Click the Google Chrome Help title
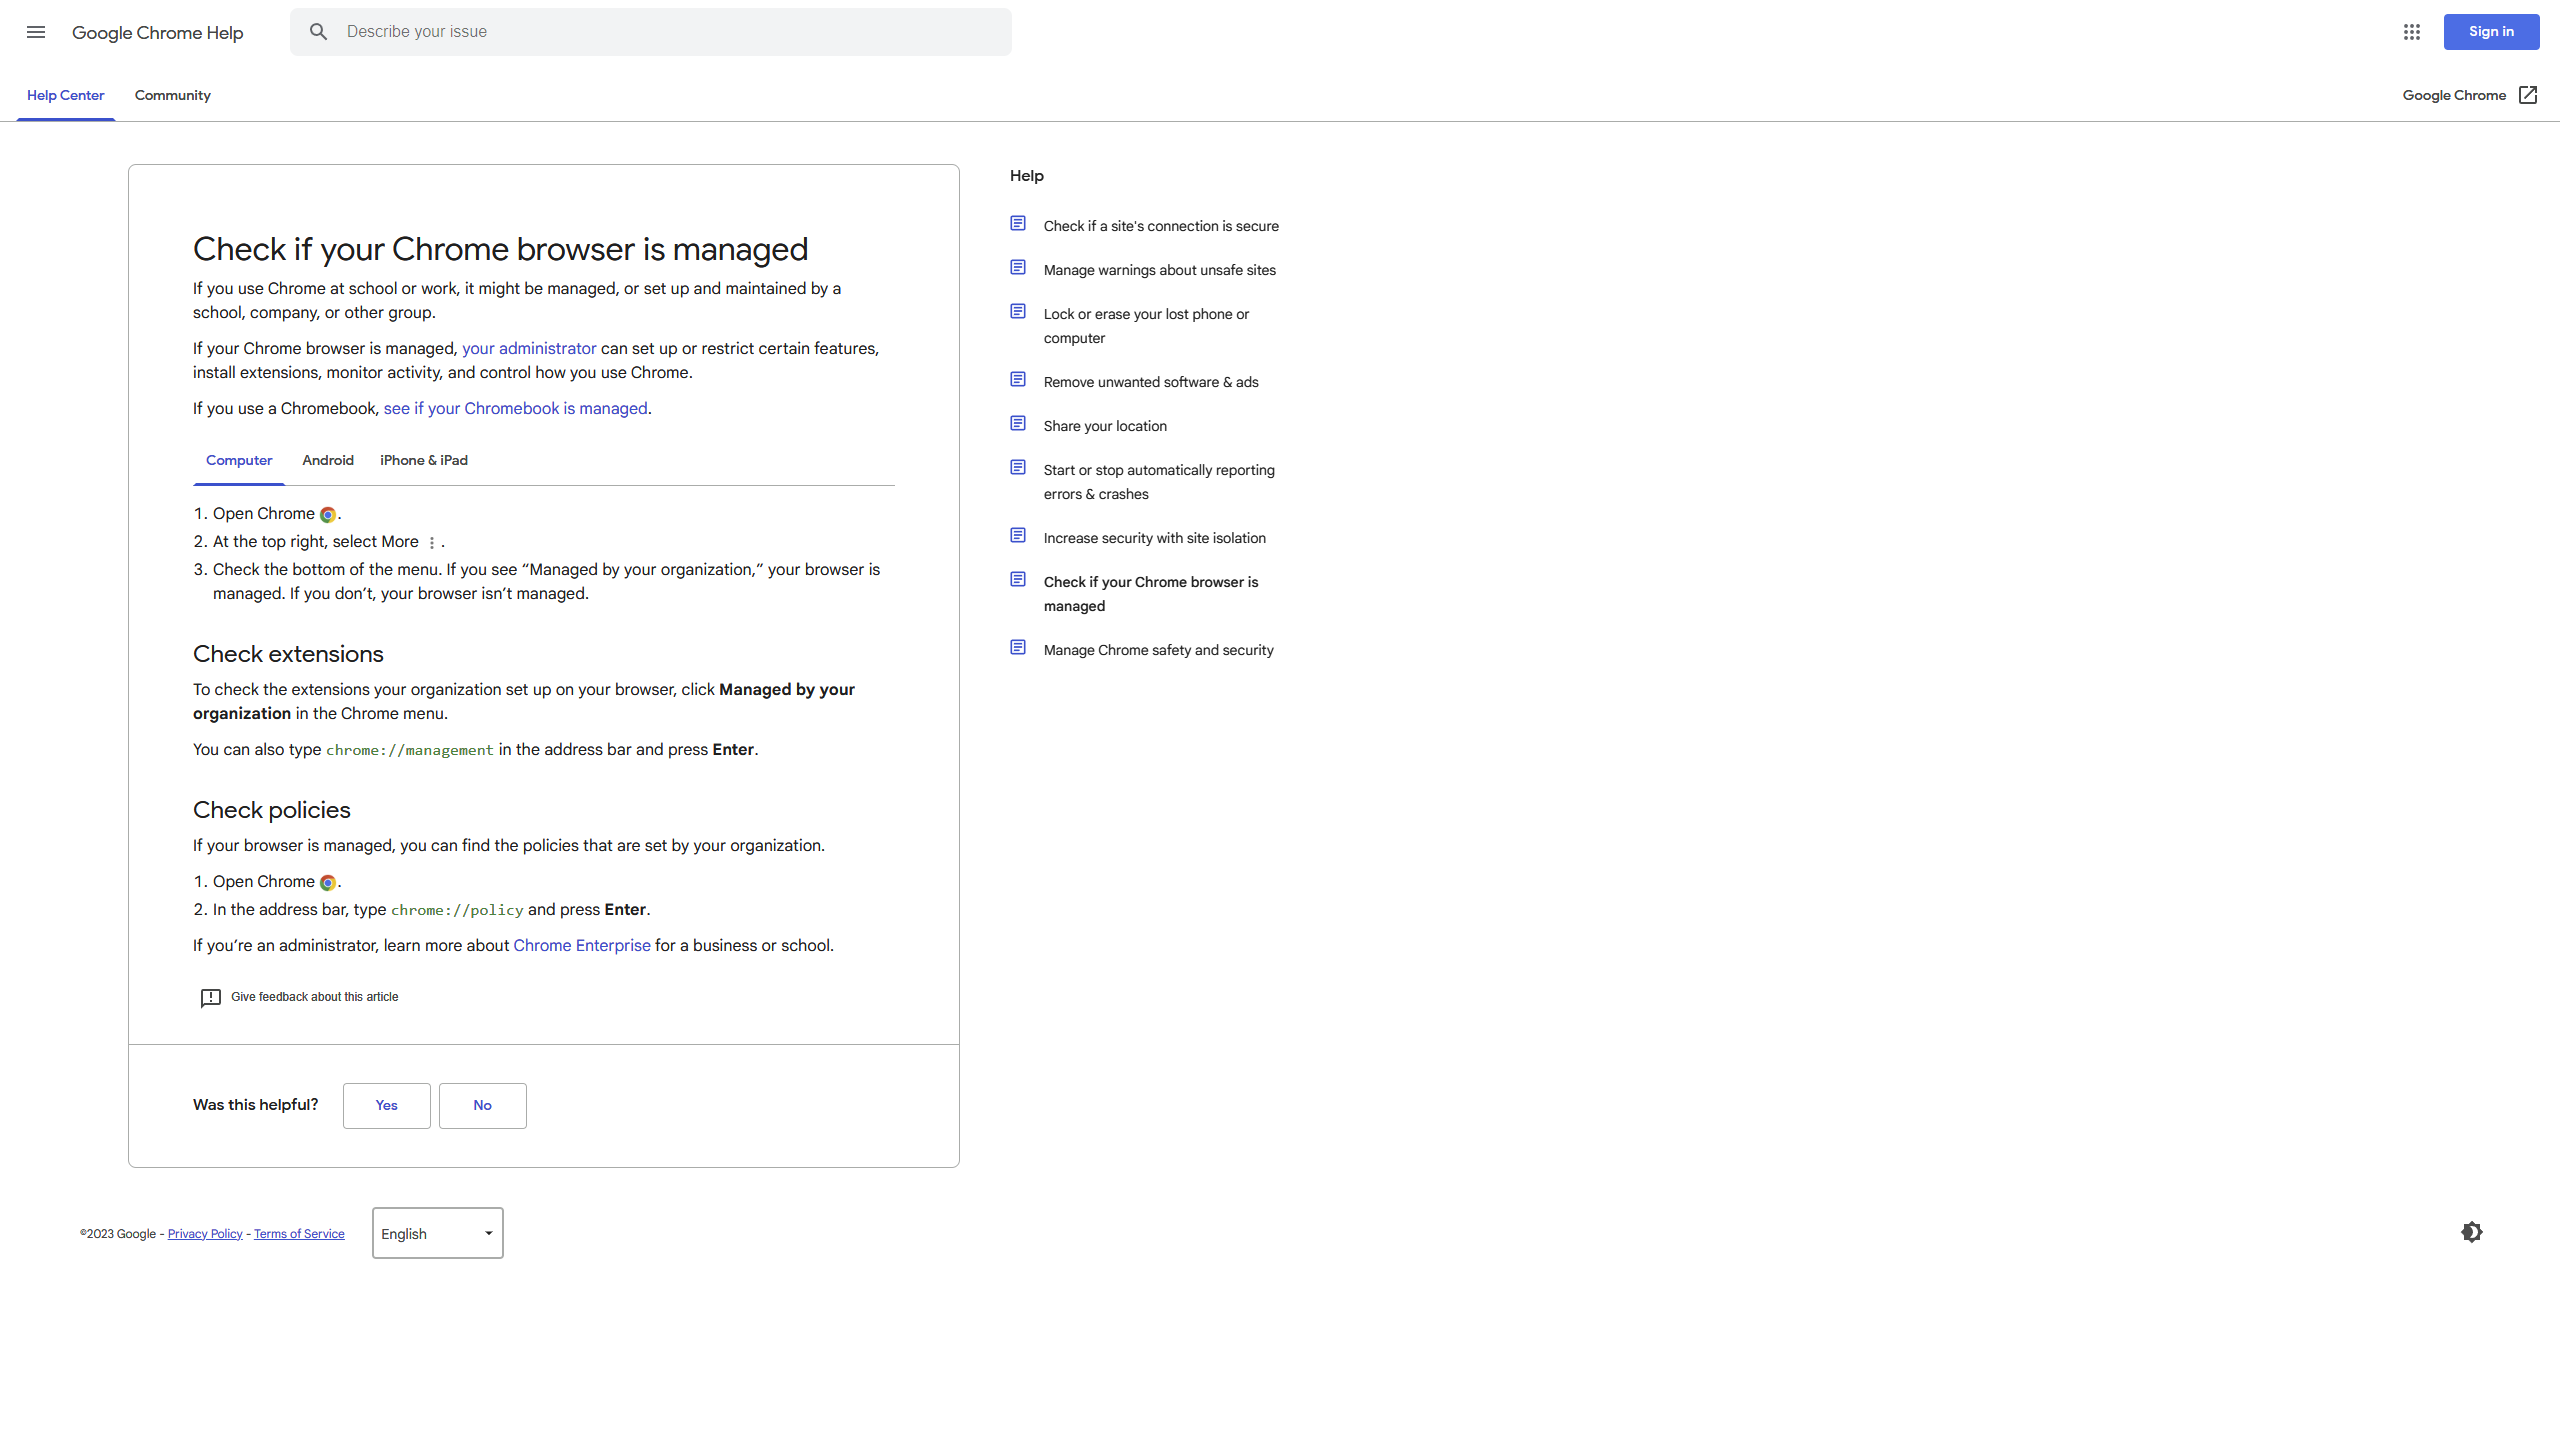 pyautogui.click(x=158, y=33)
